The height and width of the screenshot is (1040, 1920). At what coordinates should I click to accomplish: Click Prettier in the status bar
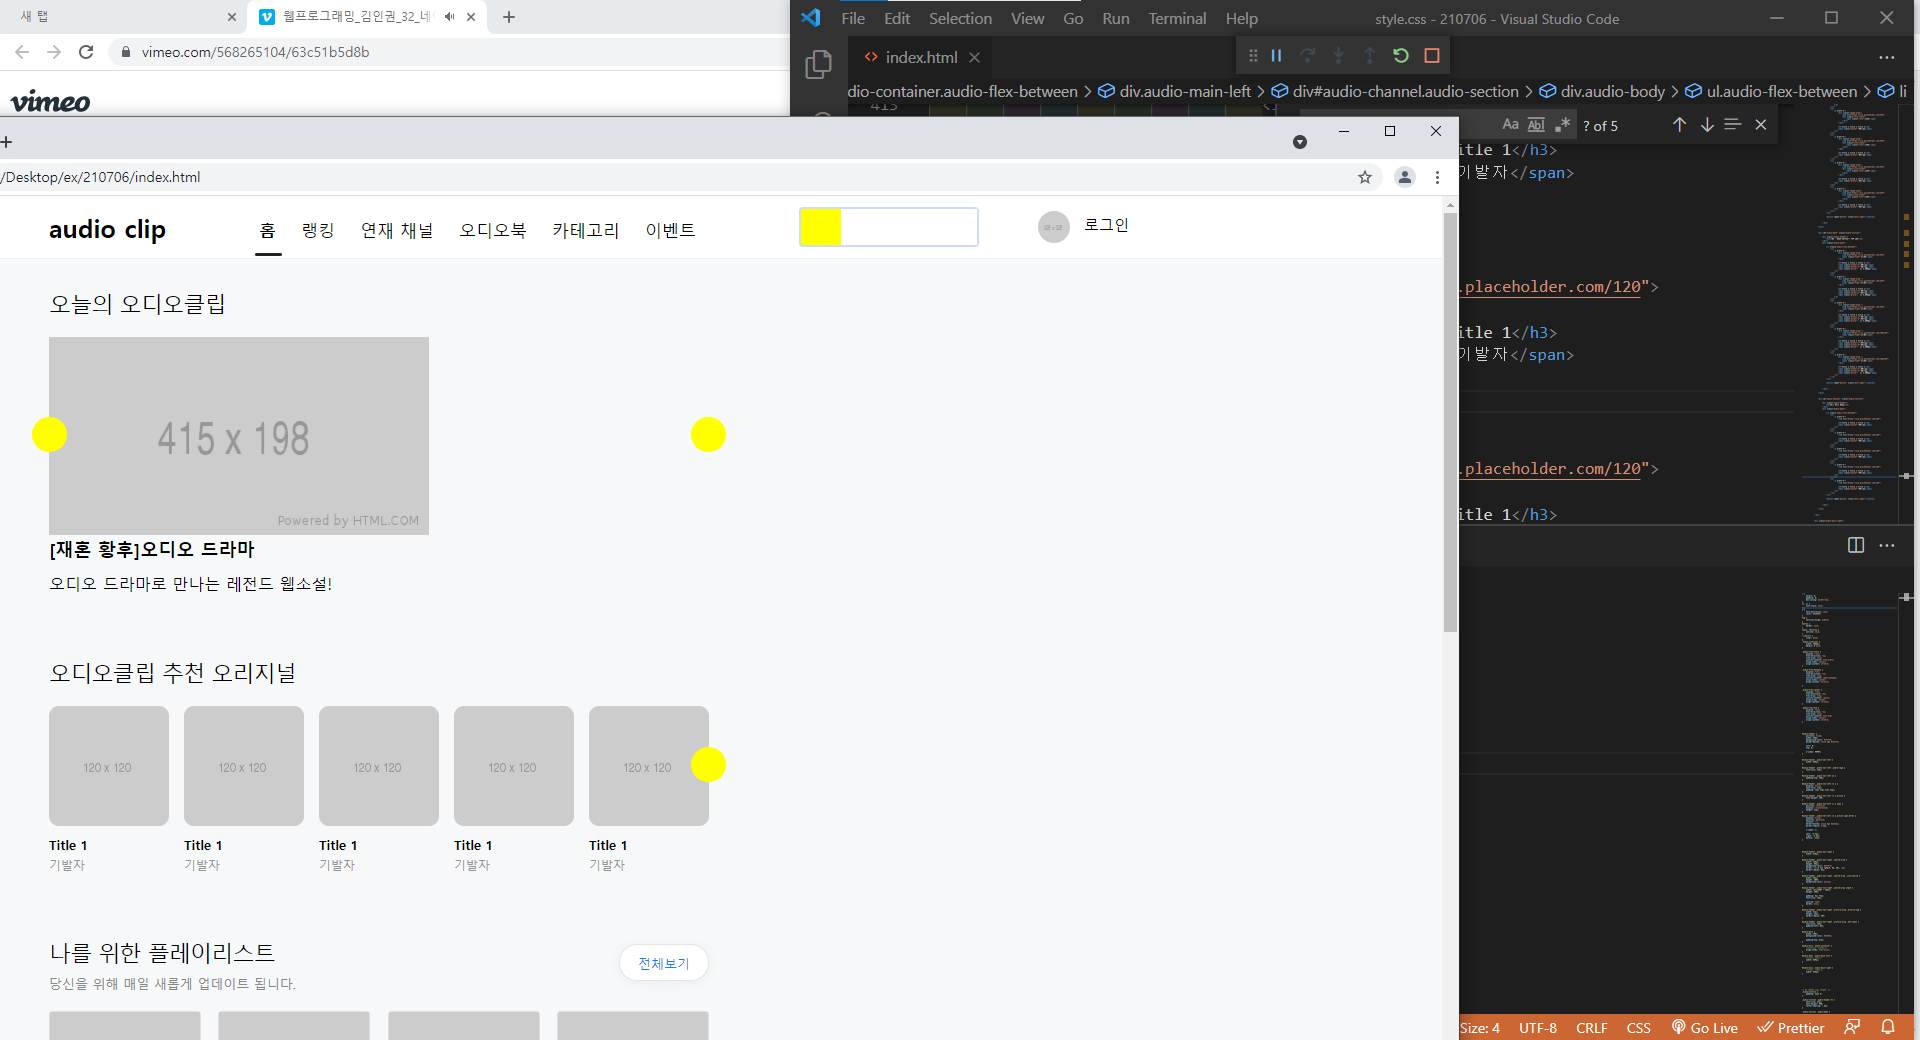1791,1027
